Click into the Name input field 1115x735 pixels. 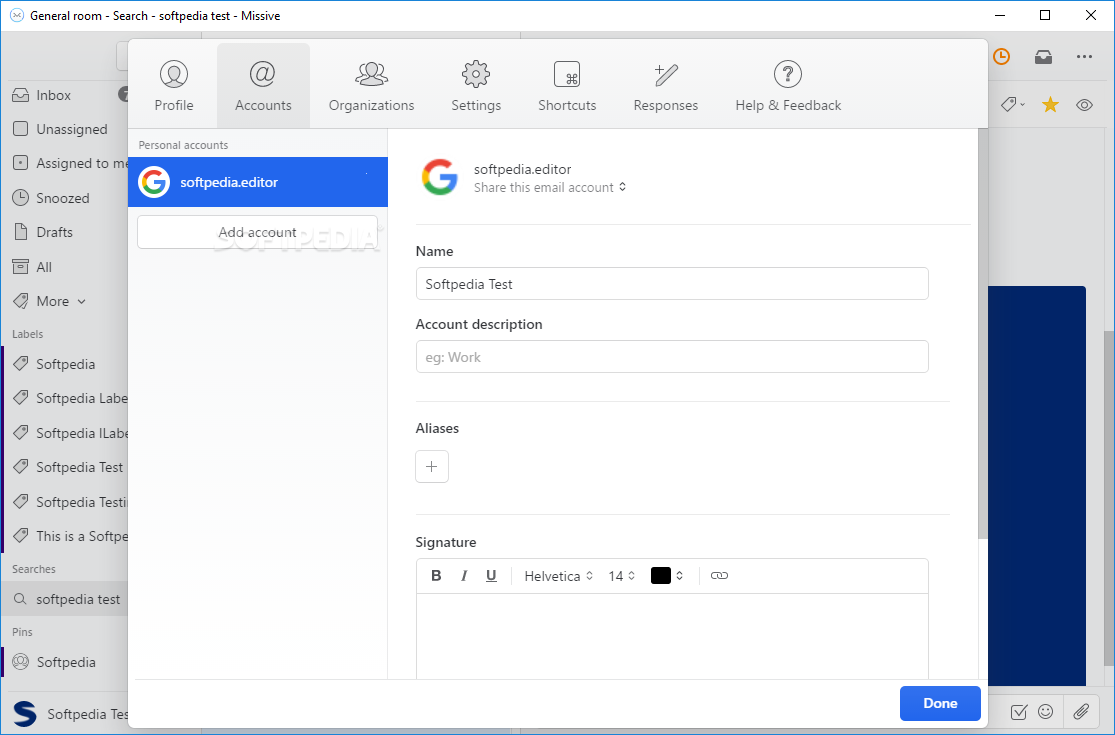(x=672, y=284)
